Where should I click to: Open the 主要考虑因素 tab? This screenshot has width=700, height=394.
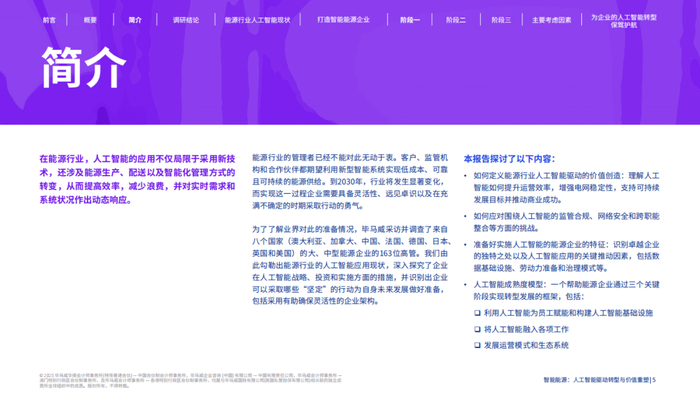[552, 20]
